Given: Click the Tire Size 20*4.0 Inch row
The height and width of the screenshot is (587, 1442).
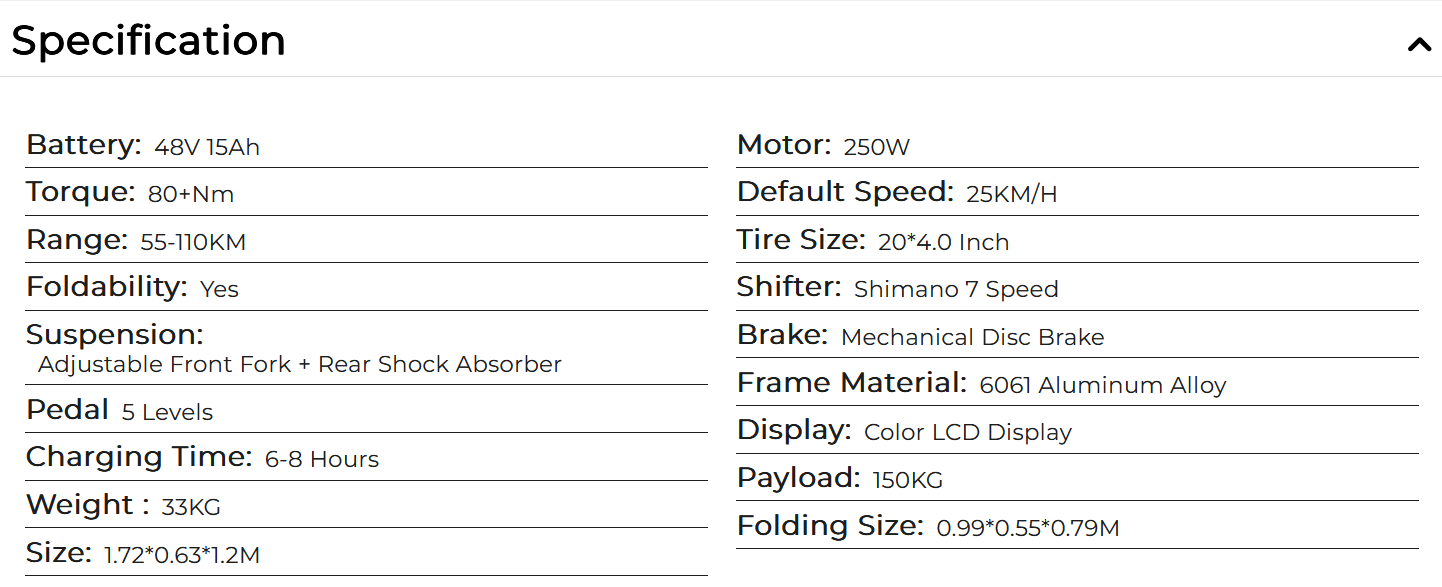Looking at the screenshot, I should (x=1077, y=241).
